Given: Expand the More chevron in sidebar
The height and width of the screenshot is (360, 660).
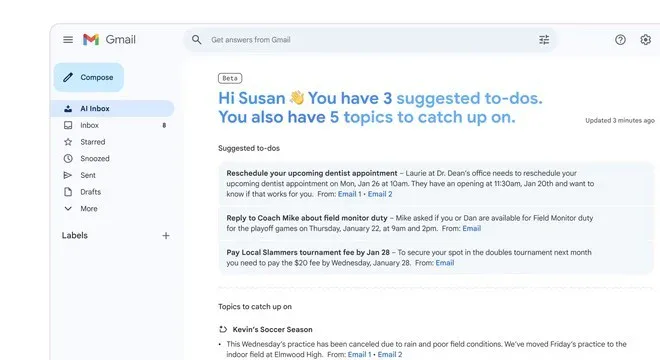Looking at the screenshot, I should (x=68, y=208).
